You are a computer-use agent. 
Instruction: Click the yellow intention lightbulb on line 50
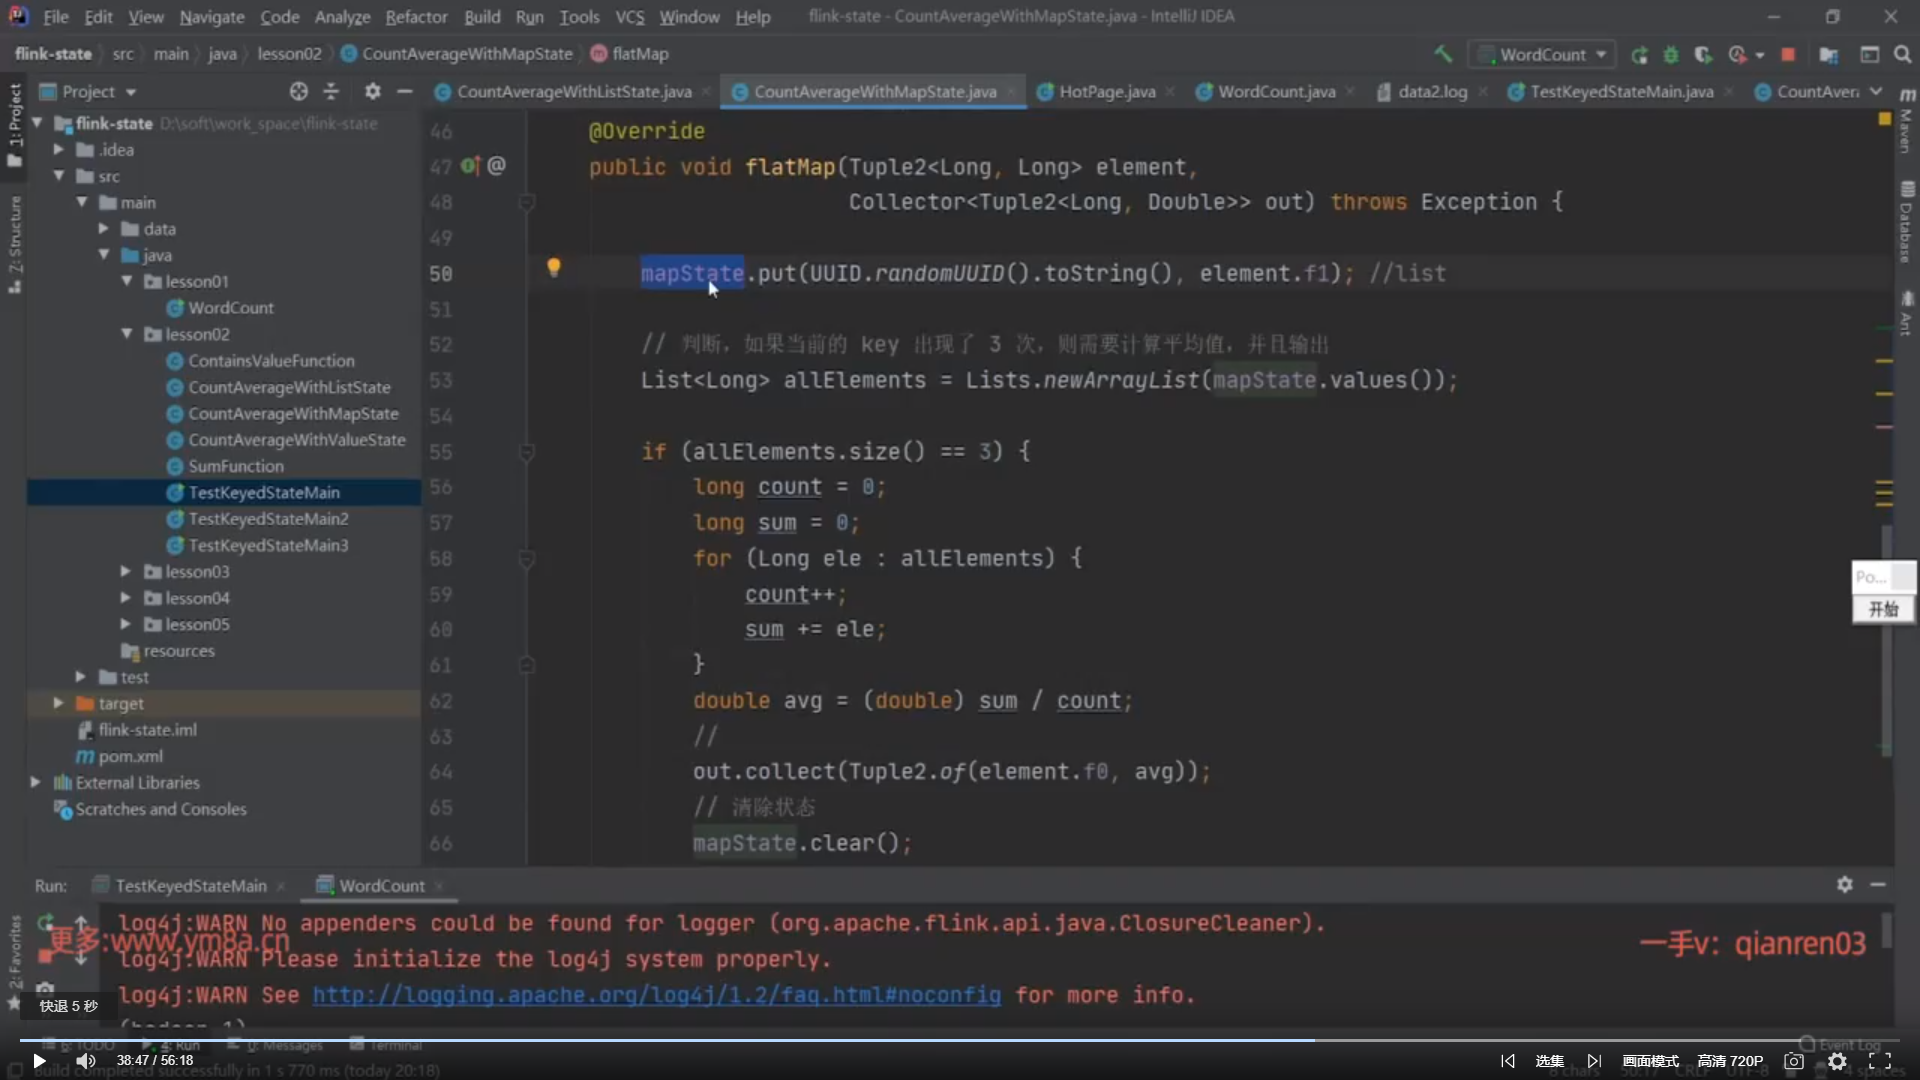point(553,267)
